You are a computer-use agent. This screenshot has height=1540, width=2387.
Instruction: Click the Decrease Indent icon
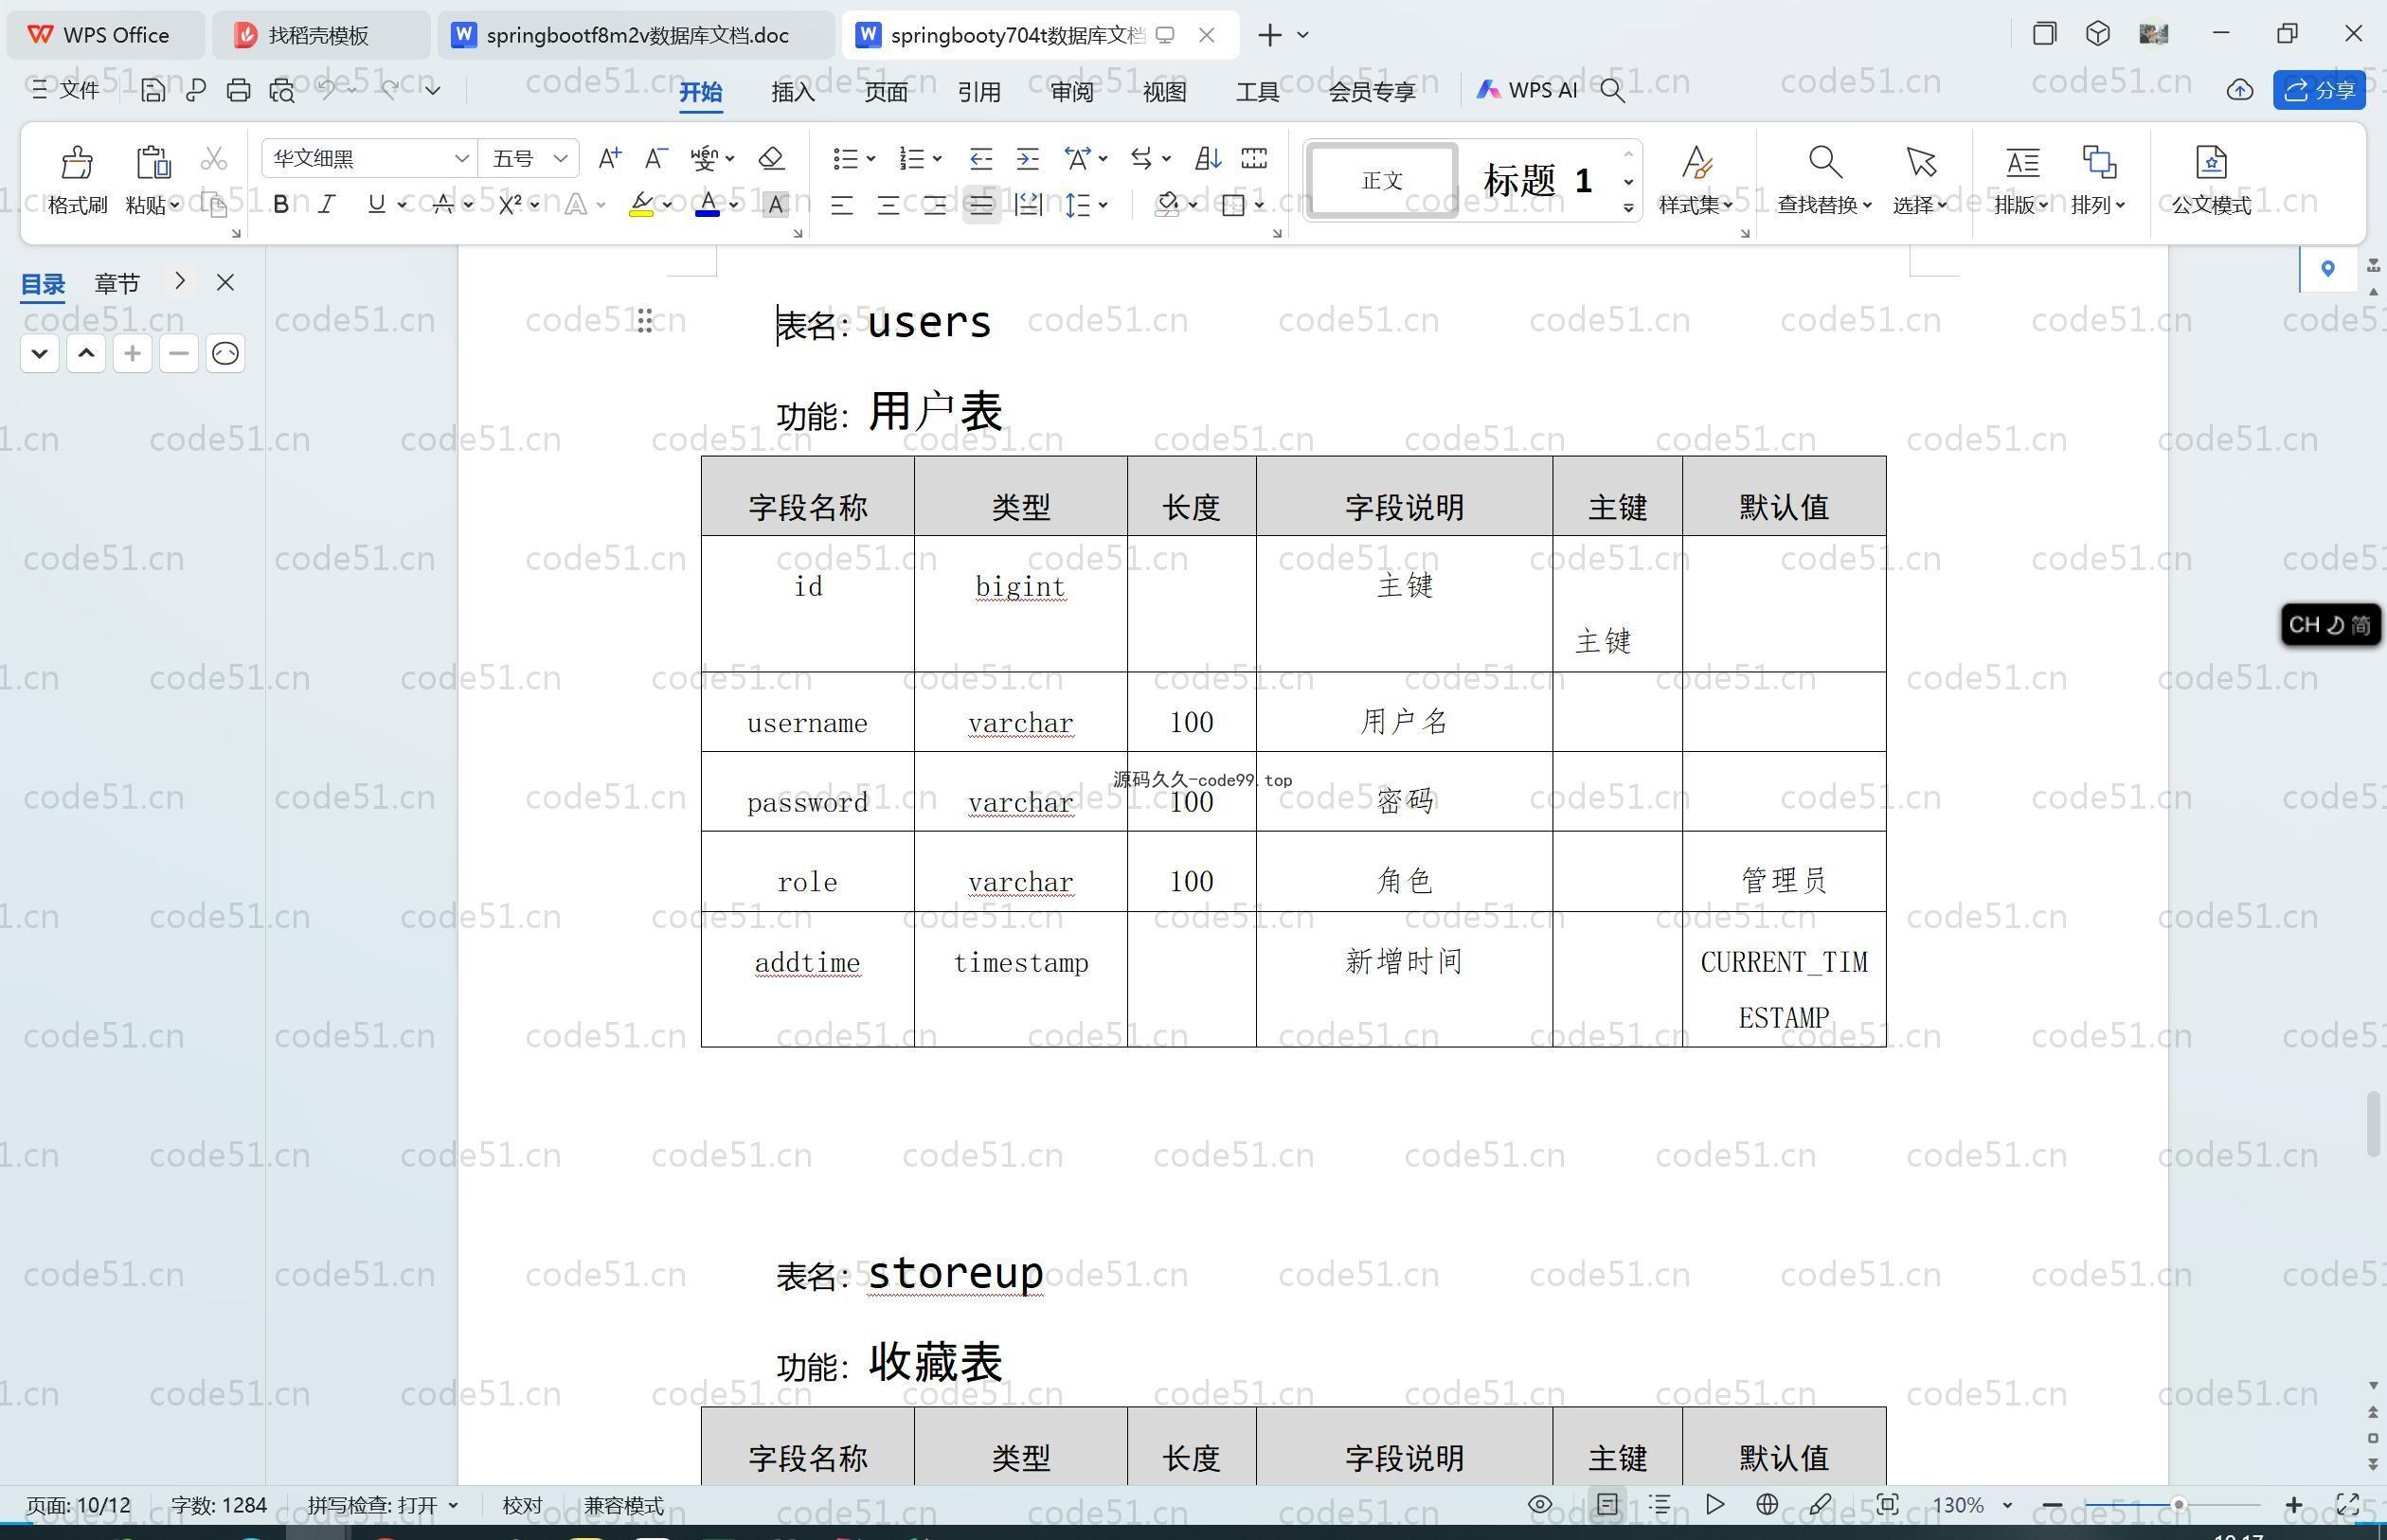[981, 158]
